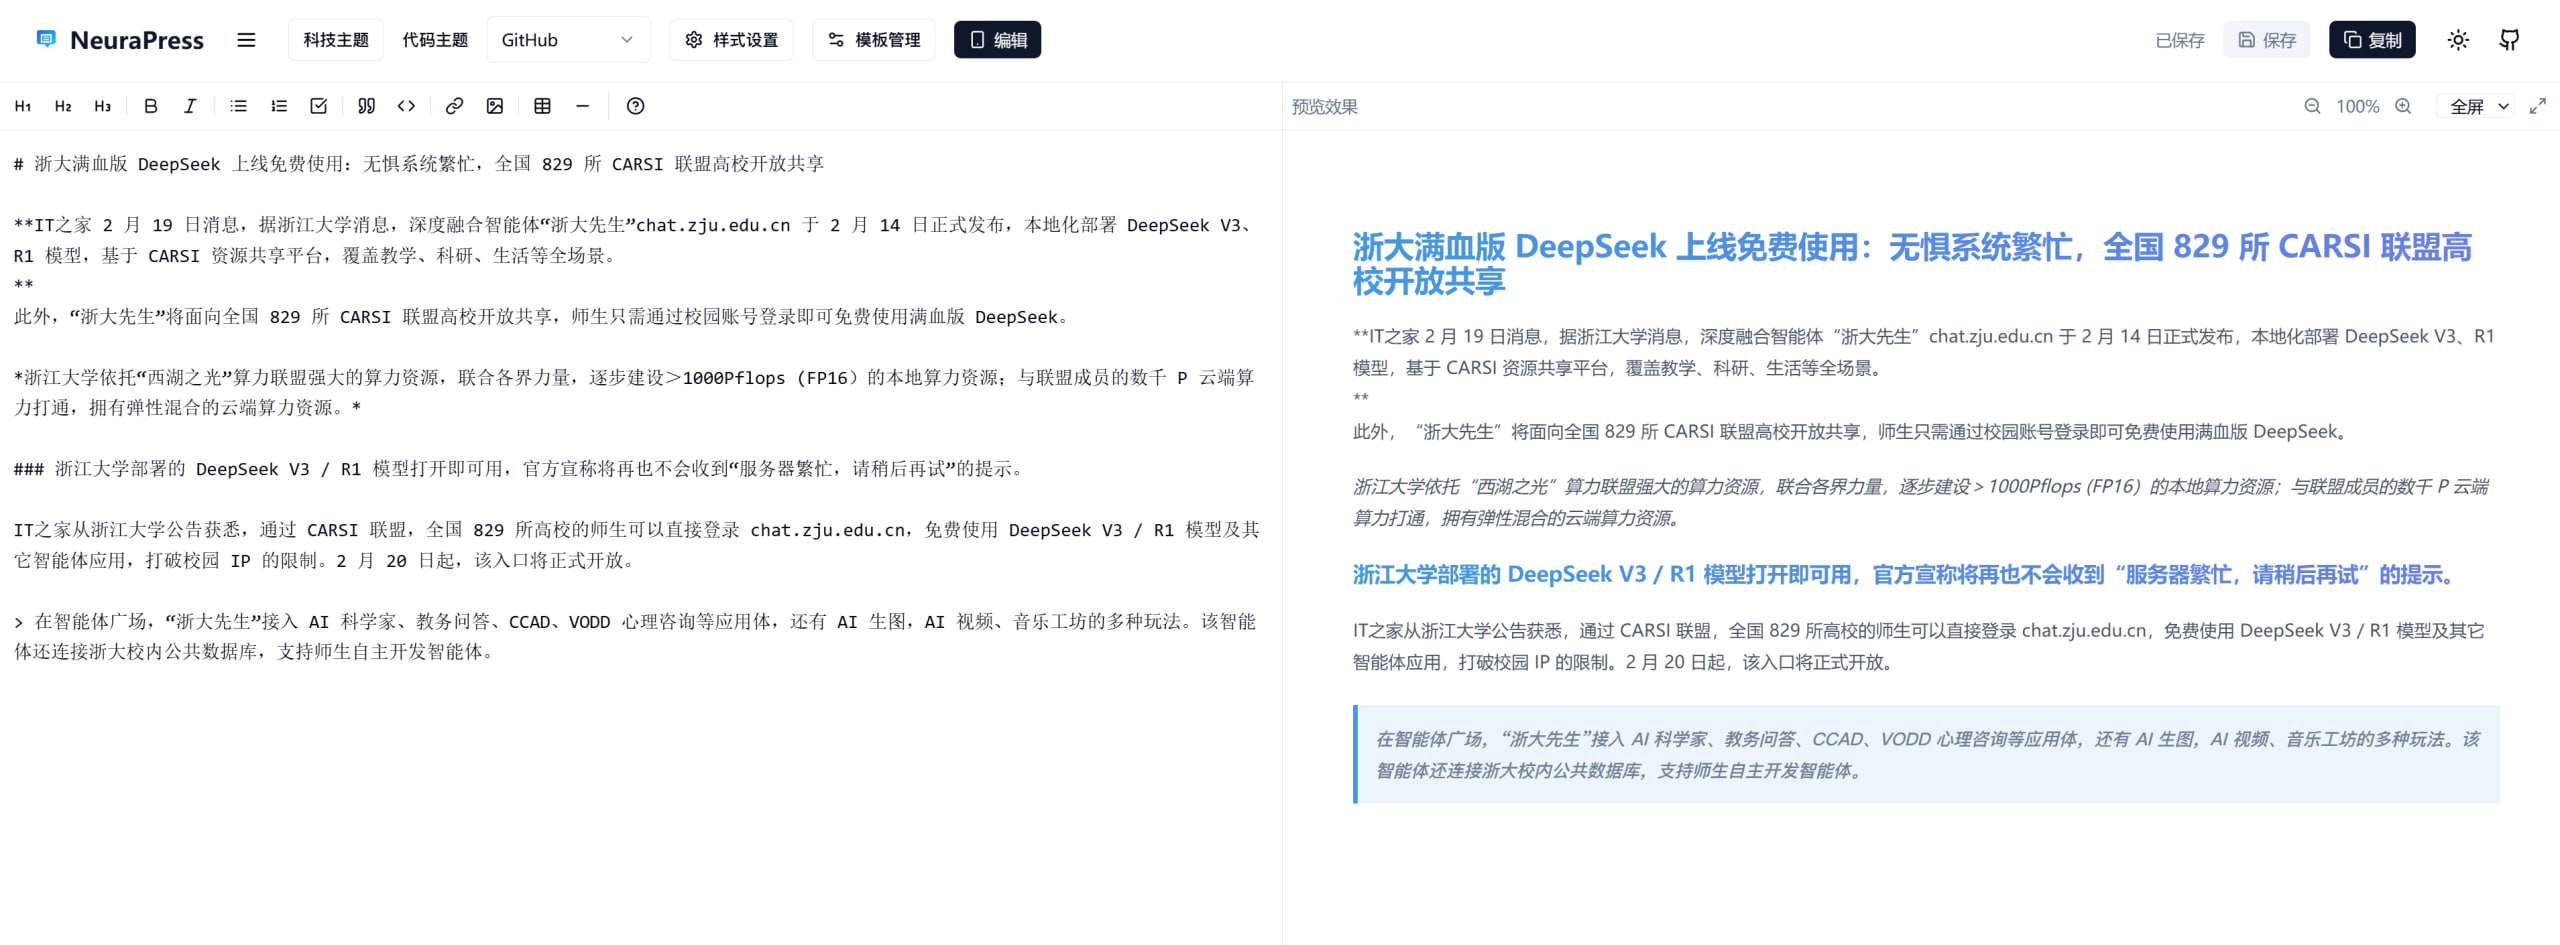Zoom out the preview
The image size is (2560, 945).
2312,106
